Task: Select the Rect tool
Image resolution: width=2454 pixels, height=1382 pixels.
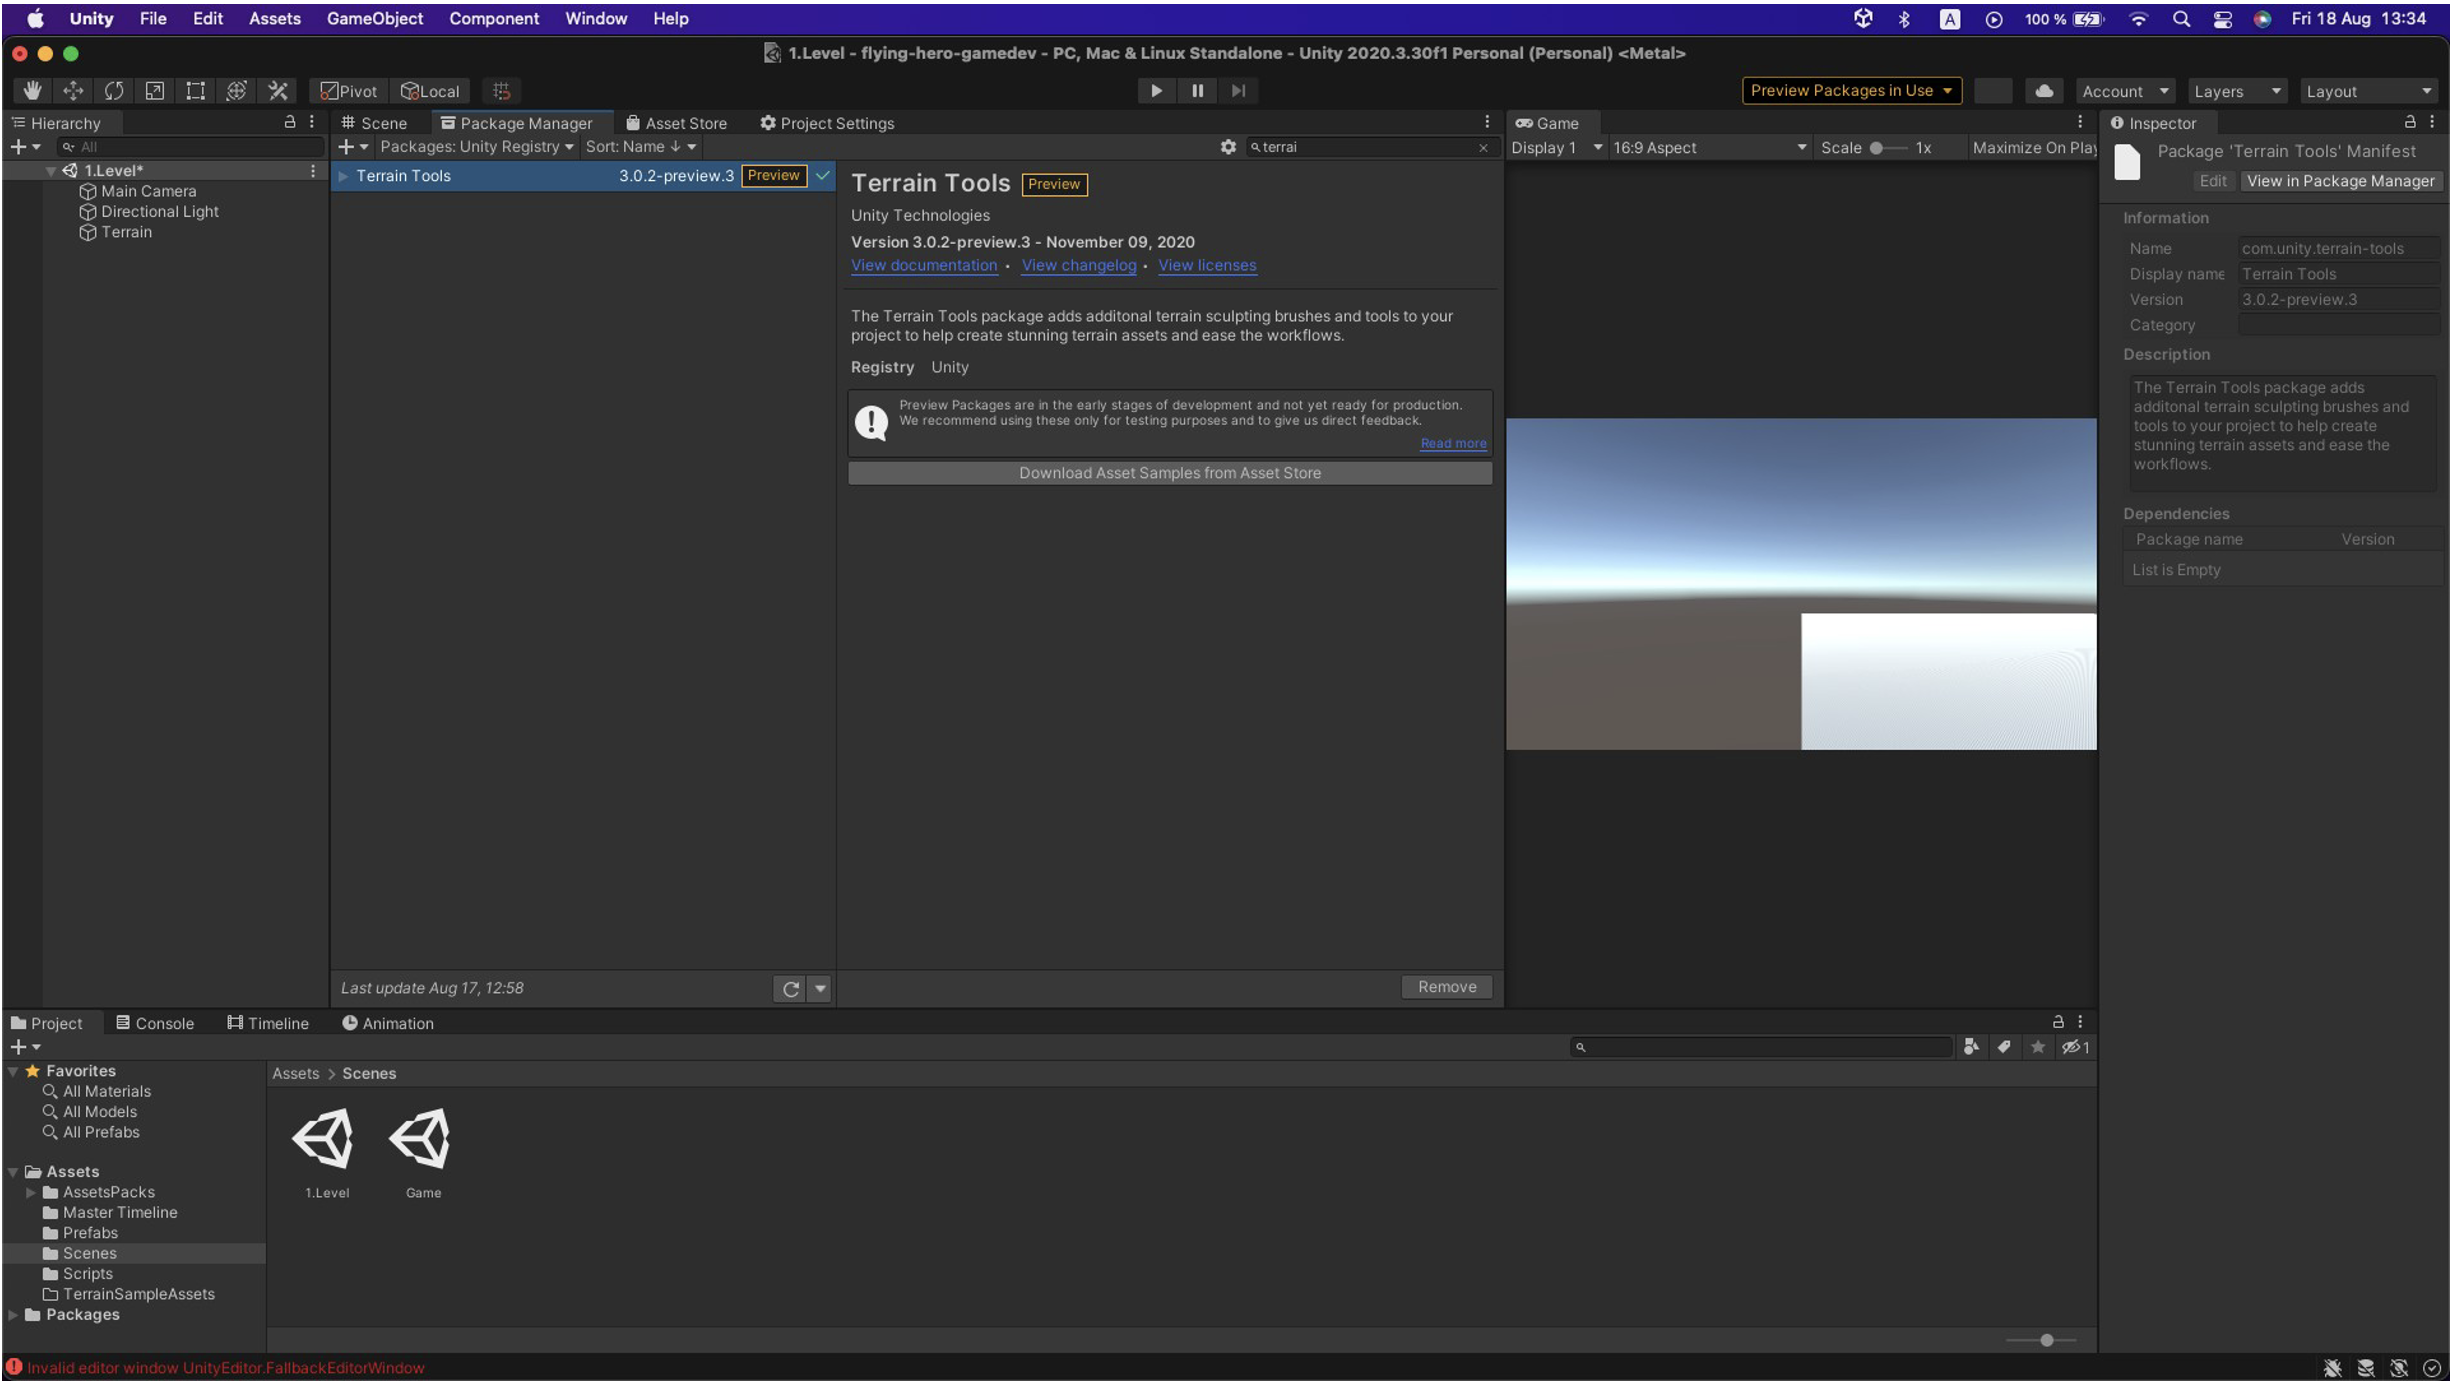Action: (x=196, y=90)
